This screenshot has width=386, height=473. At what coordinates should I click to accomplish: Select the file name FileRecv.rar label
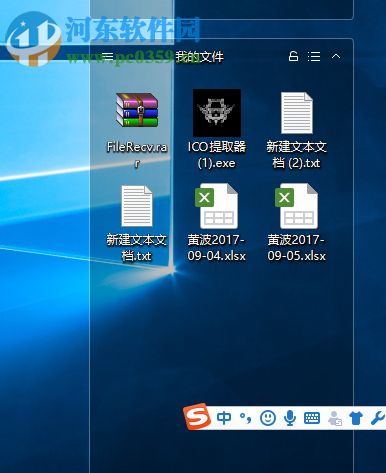[137, 155]
